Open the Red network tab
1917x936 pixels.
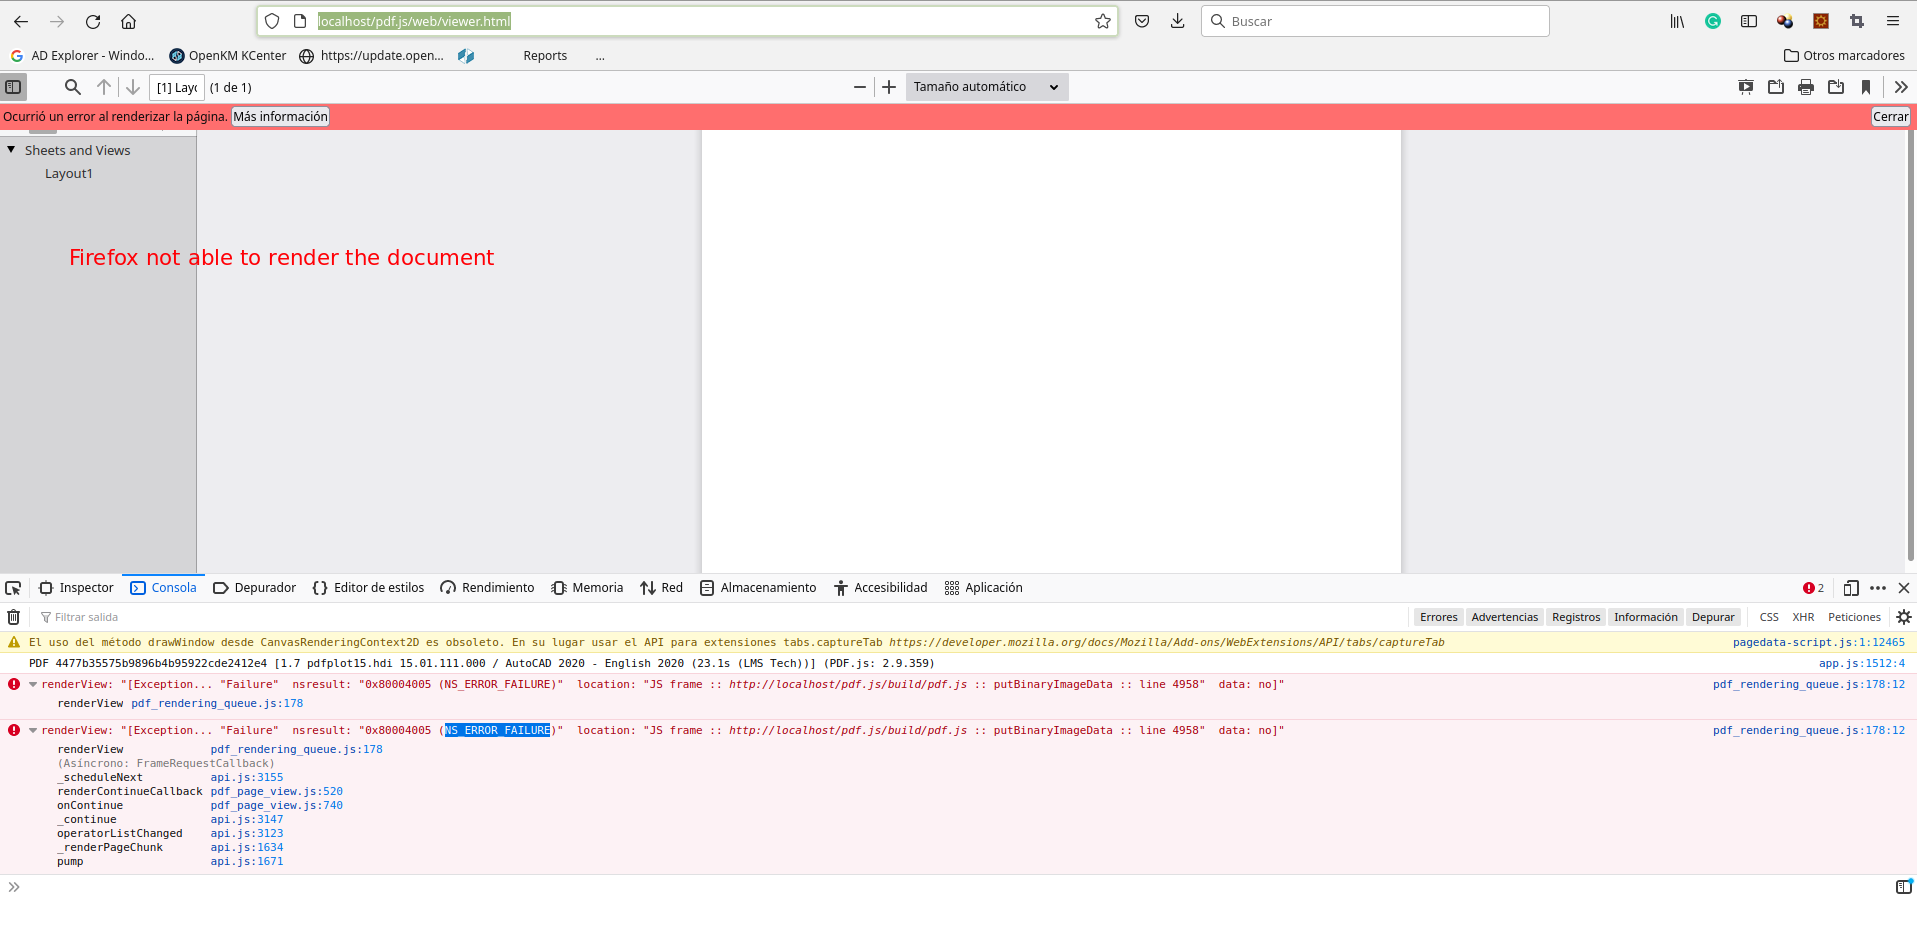click(662, 588)
